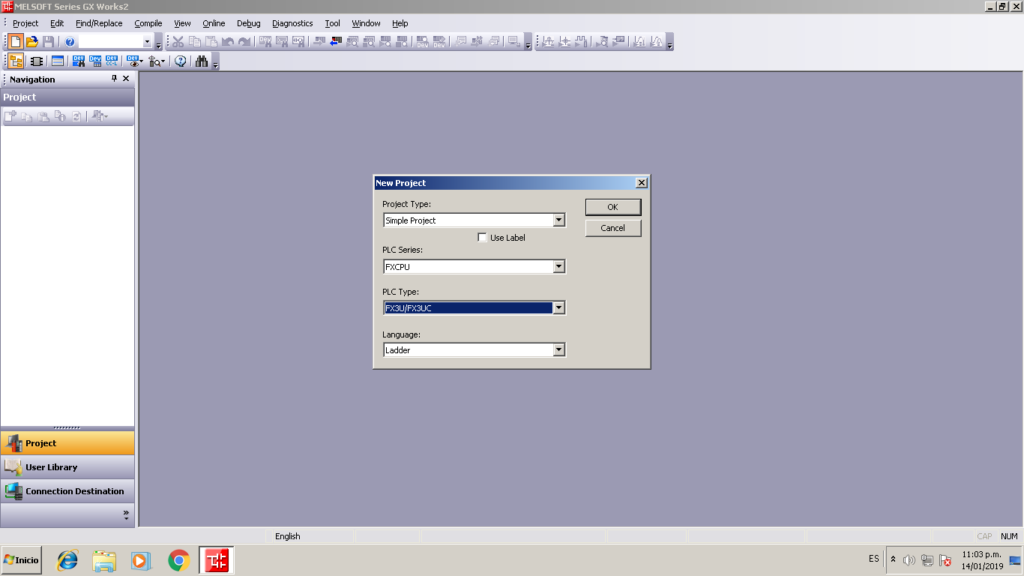1024x576 pixels.
Task: Open Windows Media Player from taskbar
Action: pos(140,560)
